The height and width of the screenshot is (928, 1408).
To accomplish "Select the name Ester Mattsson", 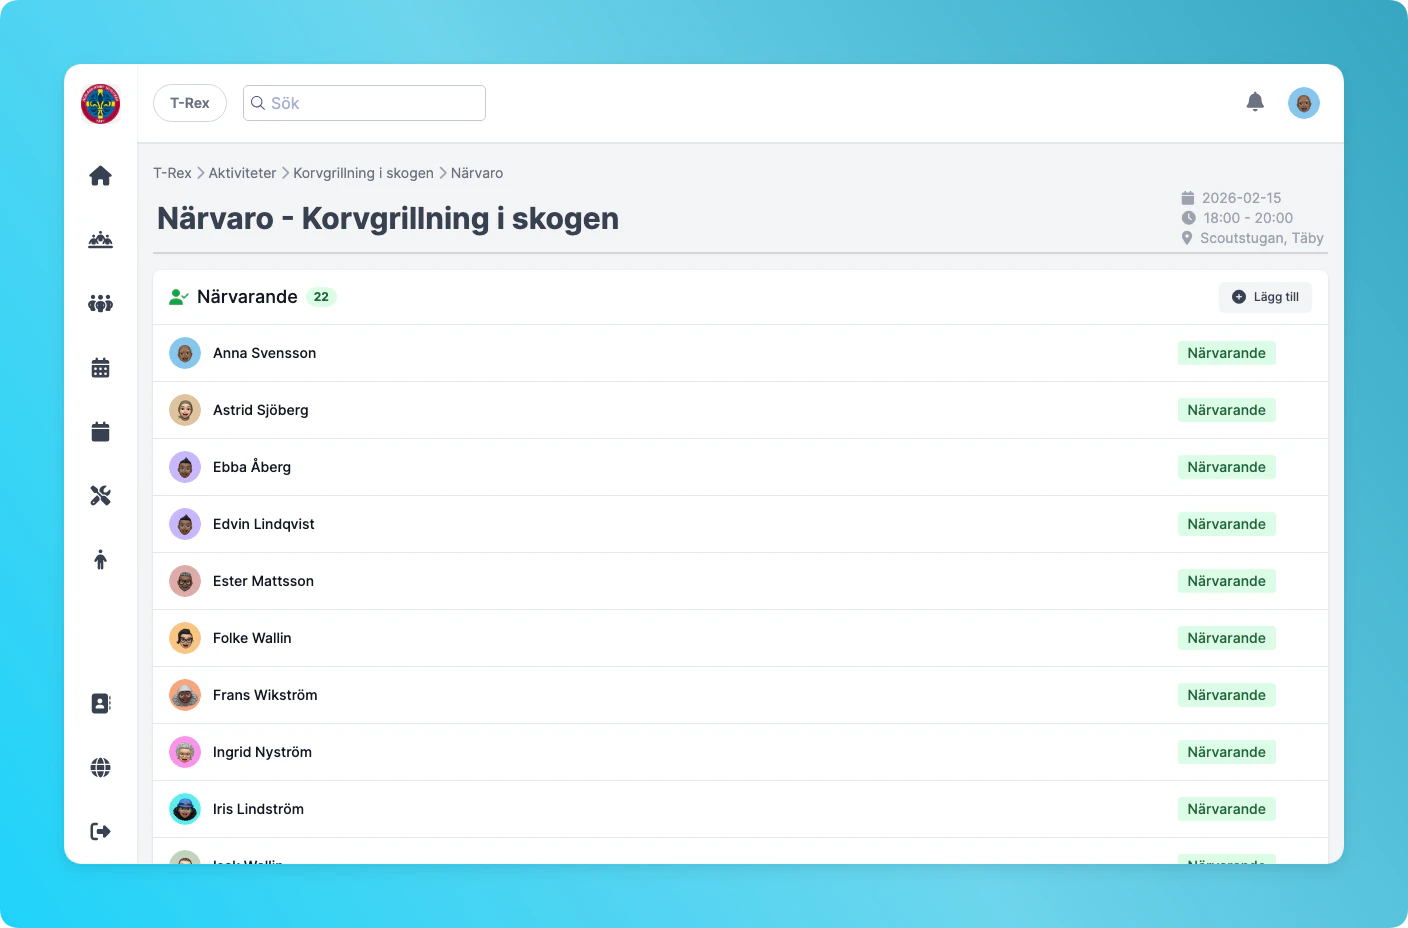I will tap(263, 581).
